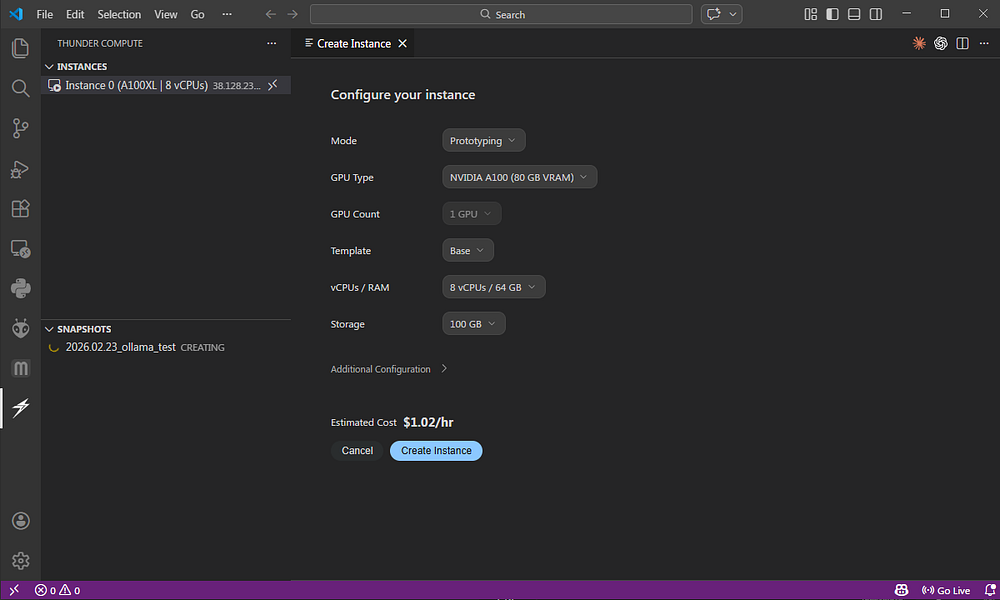Go forward with navigation arrow
1000x600 pixels.
pos(292,14)
